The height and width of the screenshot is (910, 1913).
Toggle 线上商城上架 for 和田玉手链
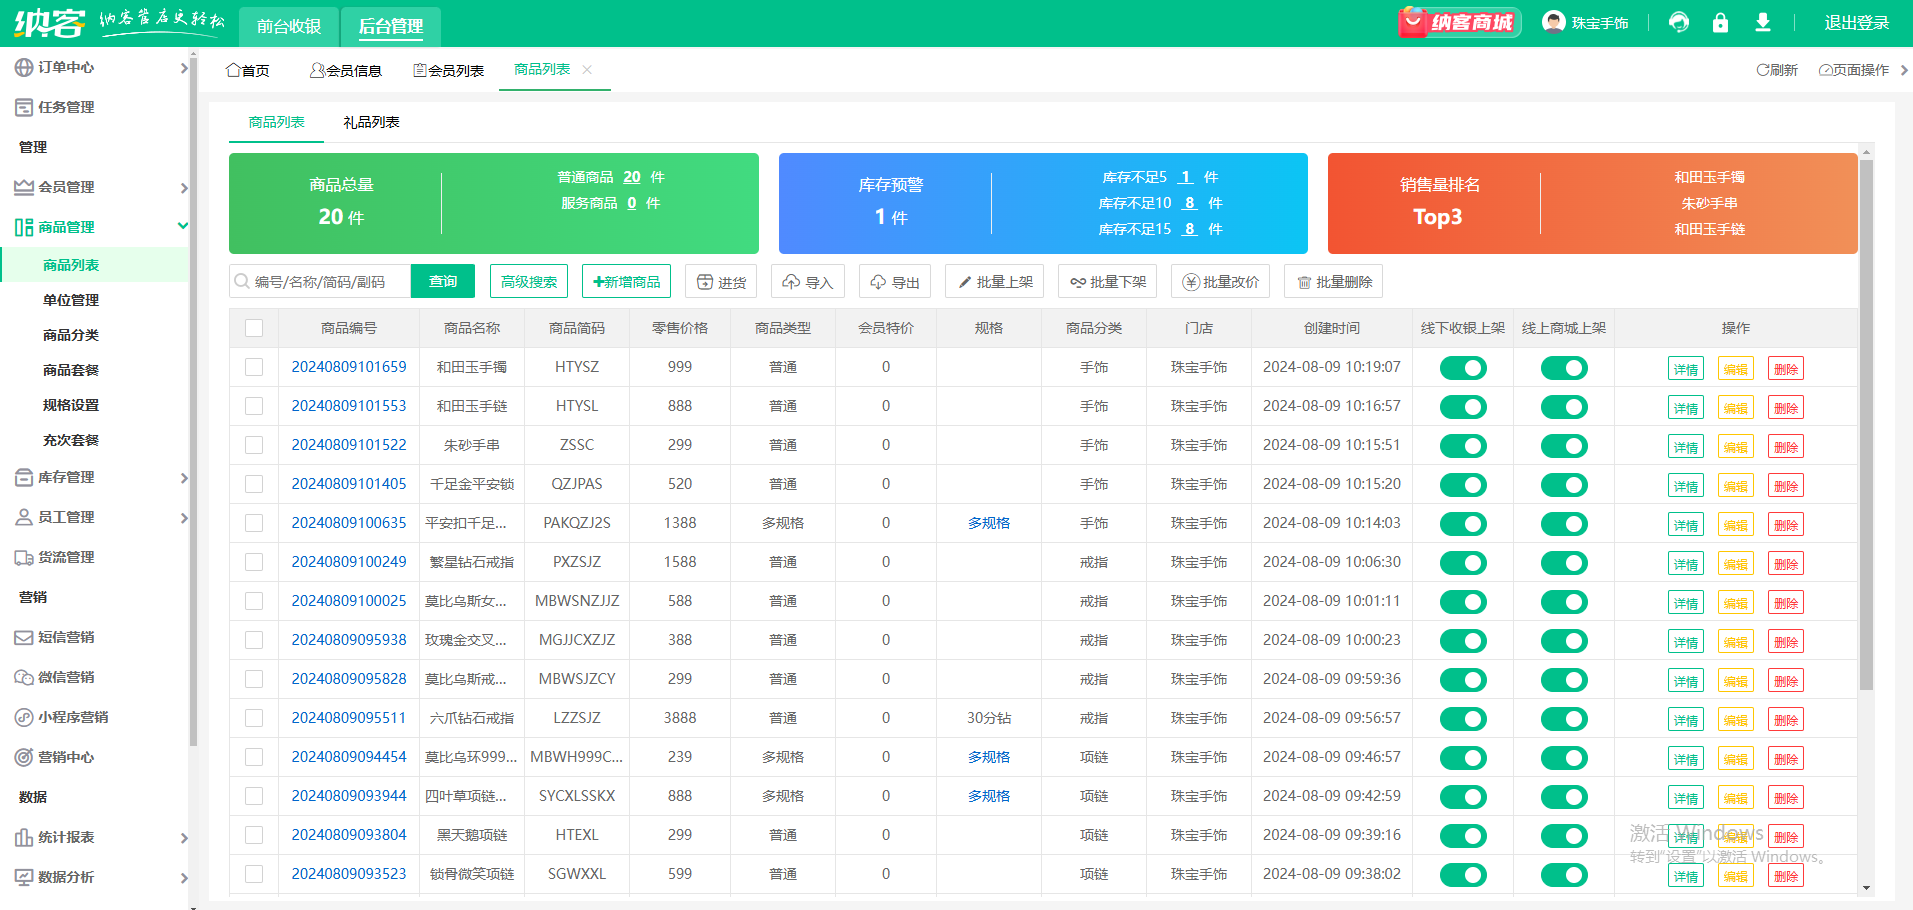(x=1564, y=407)
